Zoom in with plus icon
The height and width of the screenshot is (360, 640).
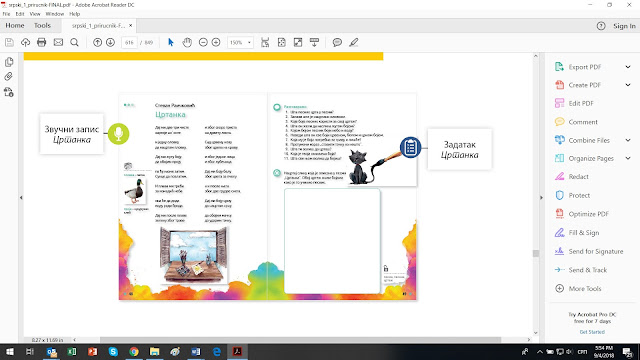tap(216, 42)
